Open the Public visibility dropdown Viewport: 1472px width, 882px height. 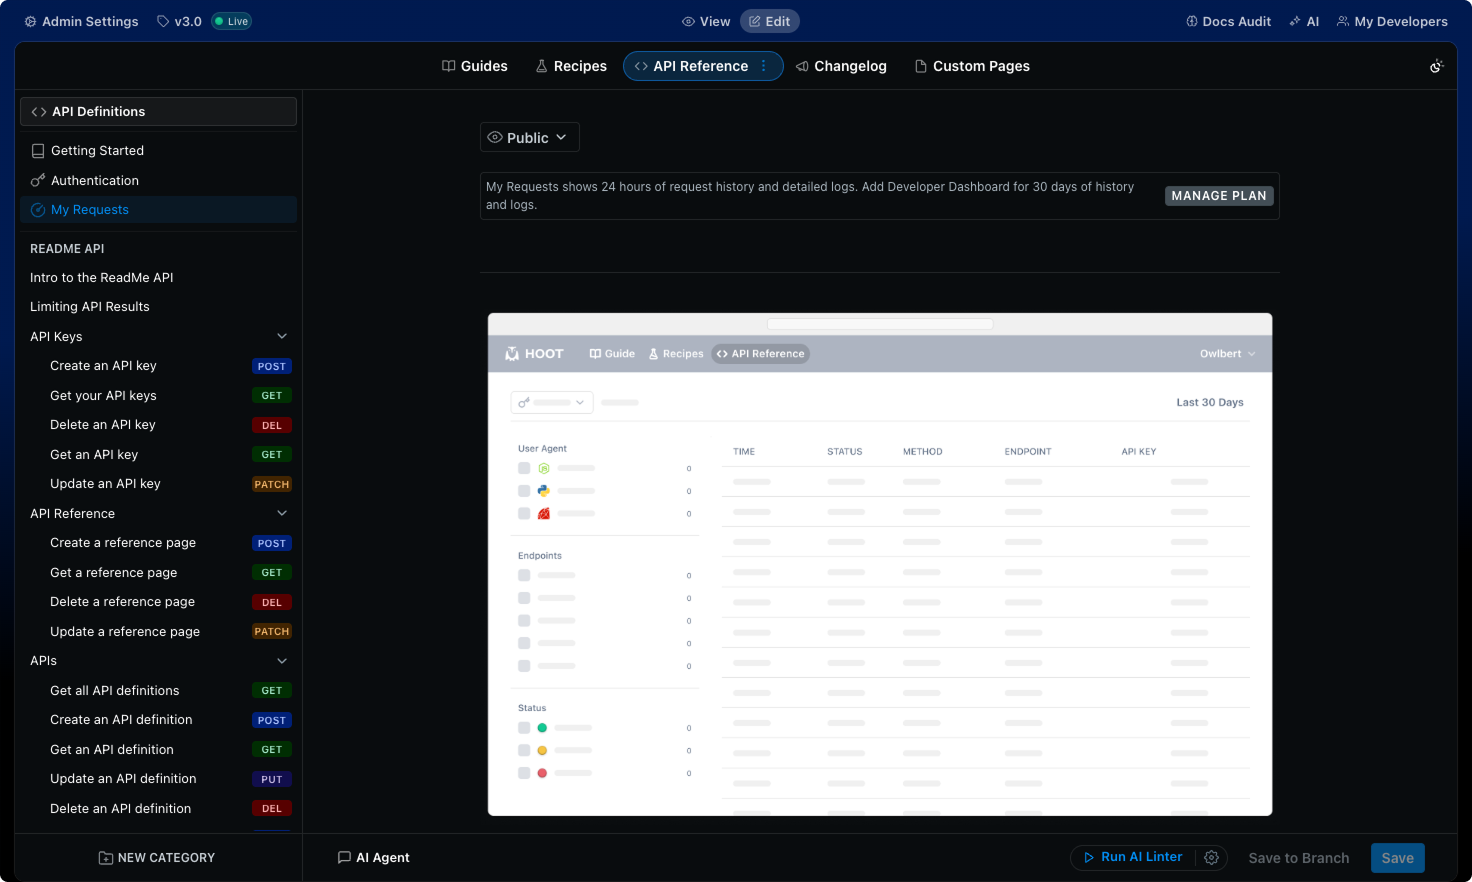[530, 137]
